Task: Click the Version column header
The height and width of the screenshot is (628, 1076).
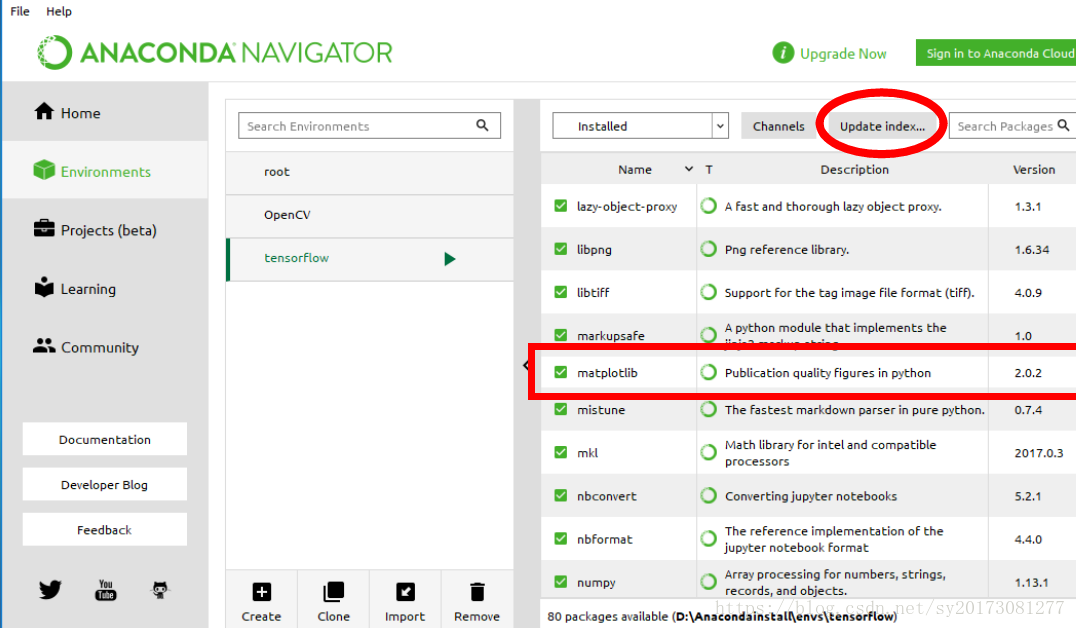Action: pos(1034,169)
